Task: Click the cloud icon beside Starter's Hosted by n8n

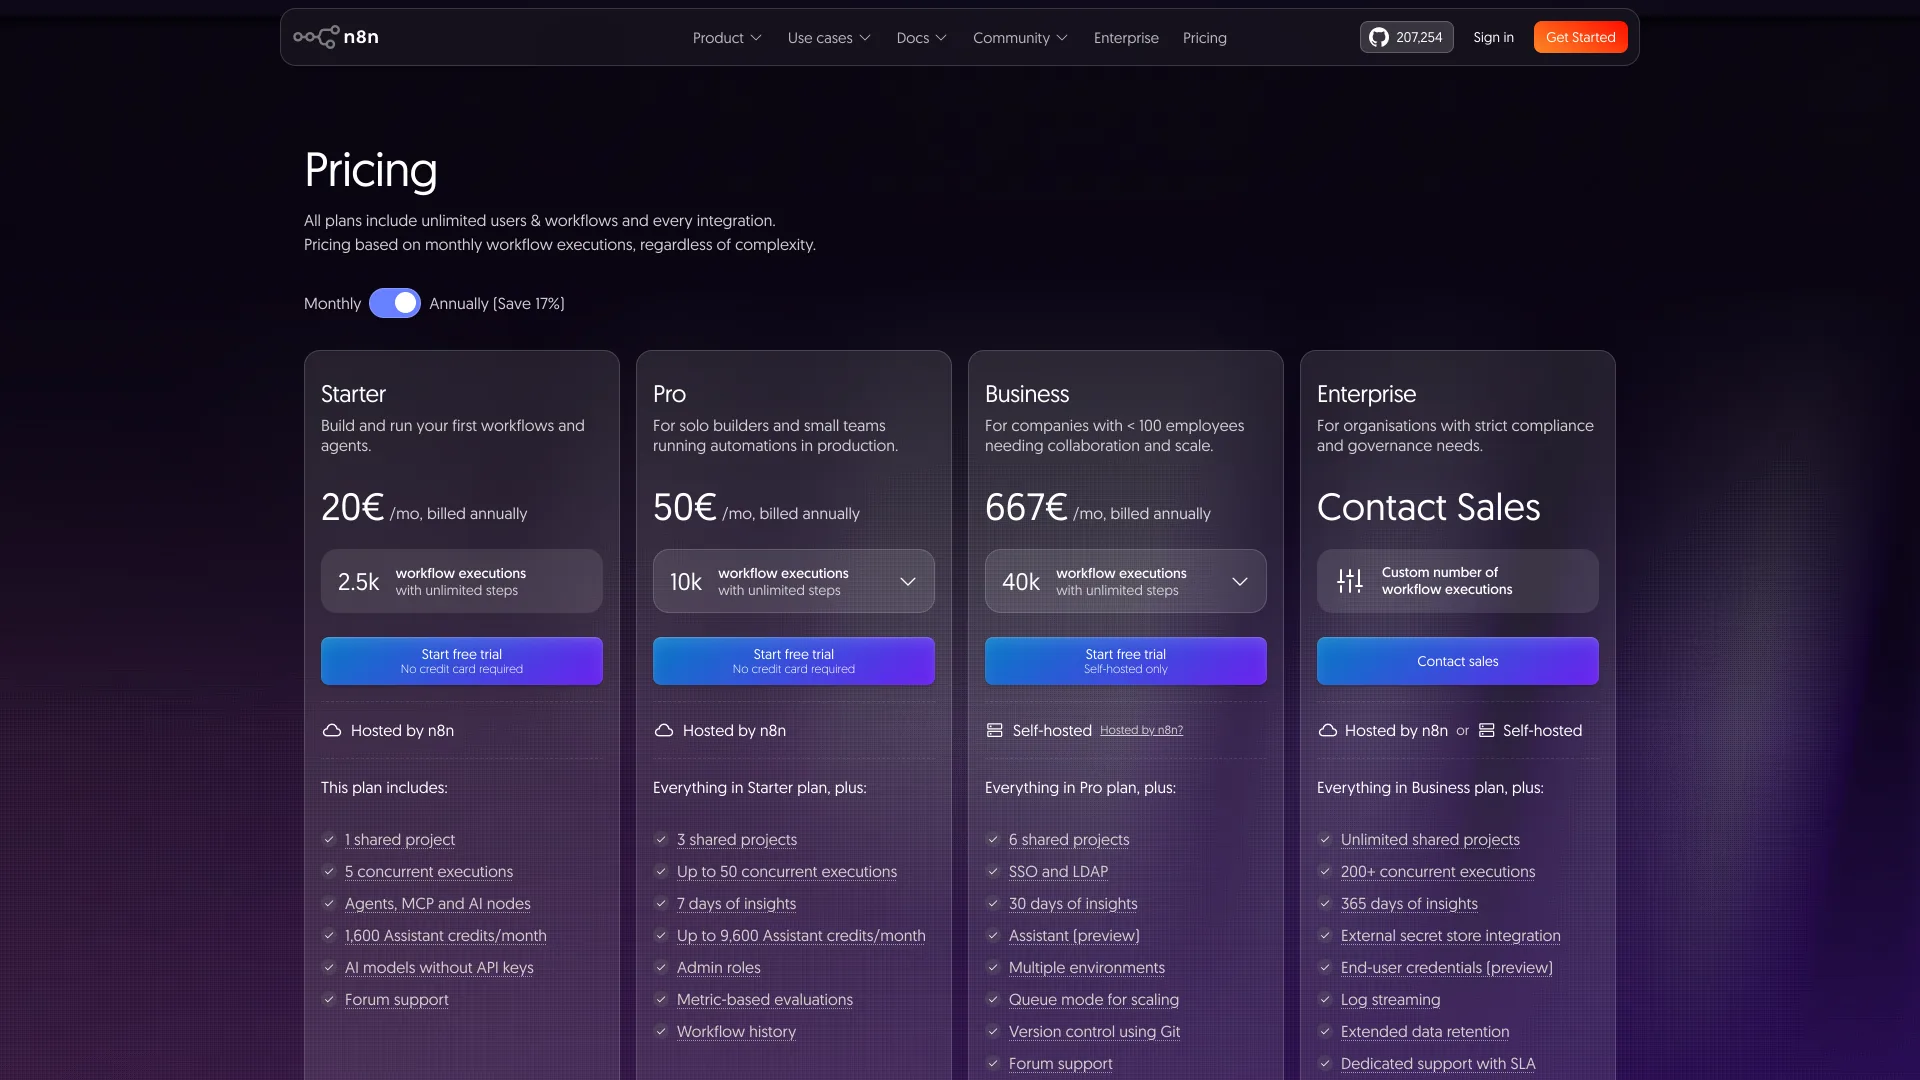Action: (332, 731)
